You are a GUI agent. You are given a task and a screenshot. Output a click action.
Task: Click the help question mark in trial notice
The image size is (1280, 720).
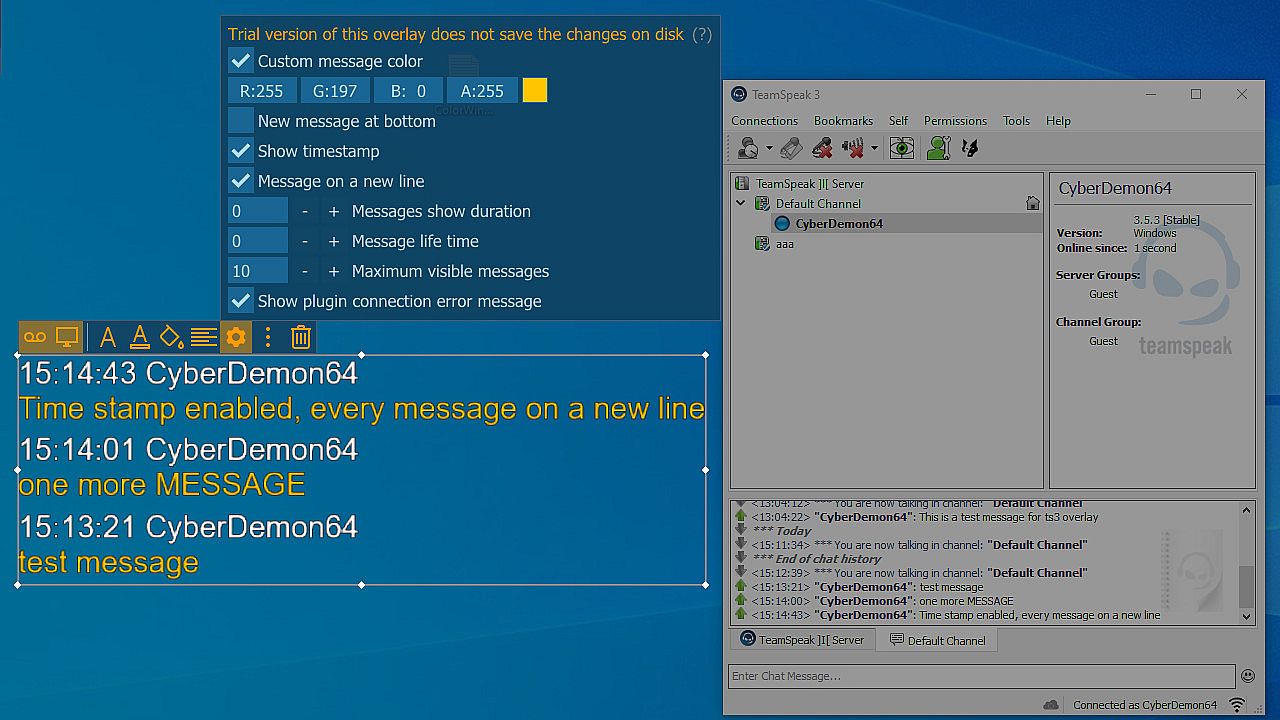click(702, 34)
